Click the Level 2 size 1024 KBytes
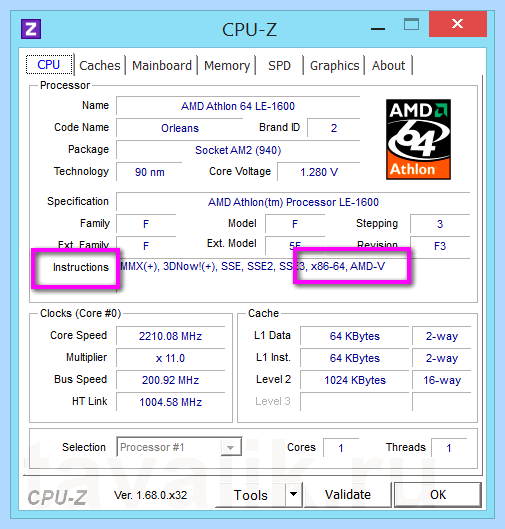 point(355,380)
